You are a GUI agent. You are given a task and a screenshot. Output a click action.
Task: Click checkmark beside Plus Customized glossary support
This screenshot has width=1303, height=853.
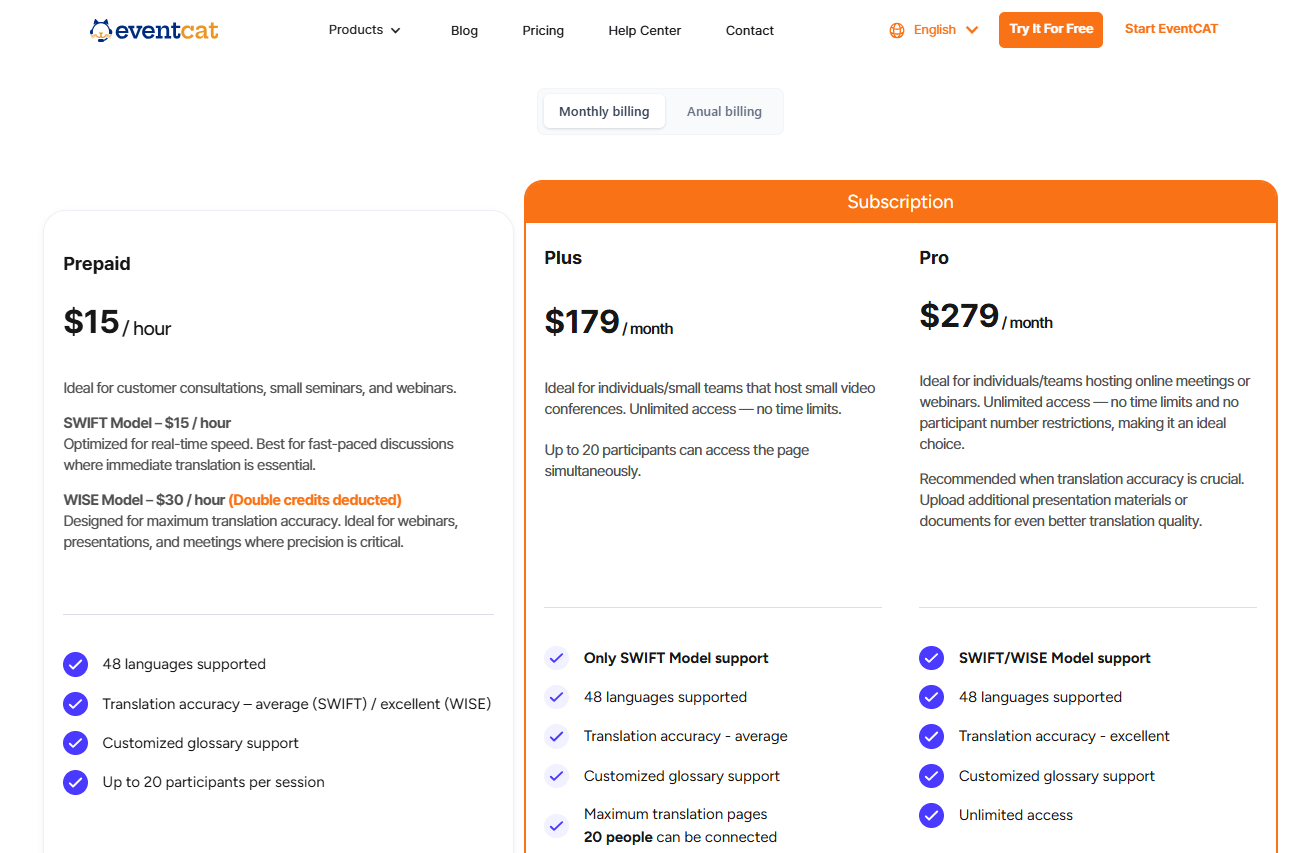(556, 776)
